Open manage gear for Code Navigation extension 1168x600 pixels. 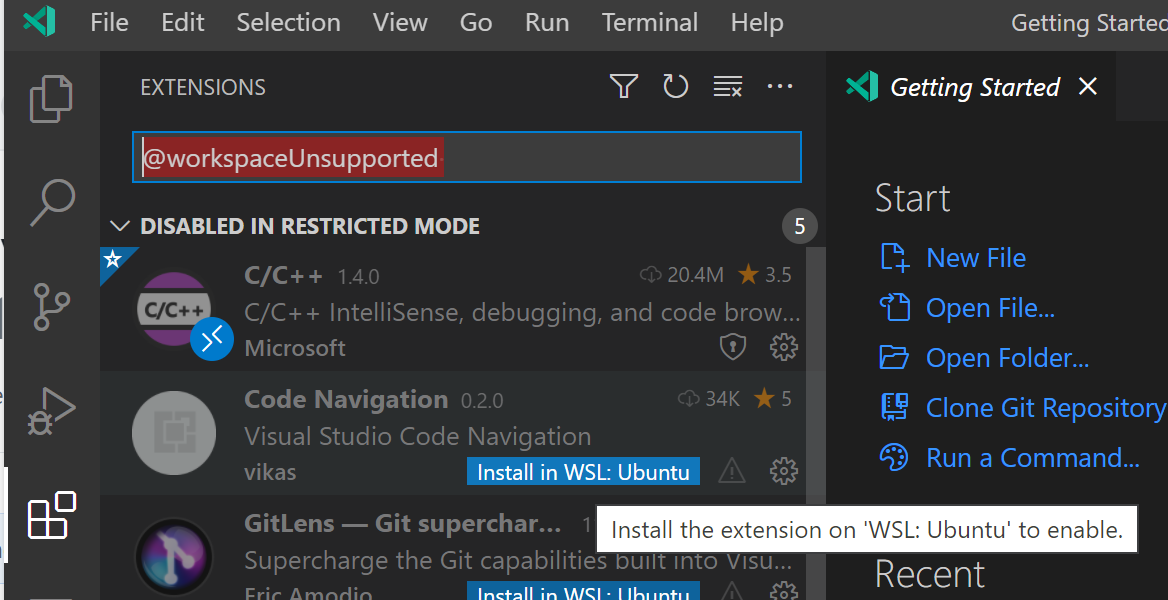(784, 471)
